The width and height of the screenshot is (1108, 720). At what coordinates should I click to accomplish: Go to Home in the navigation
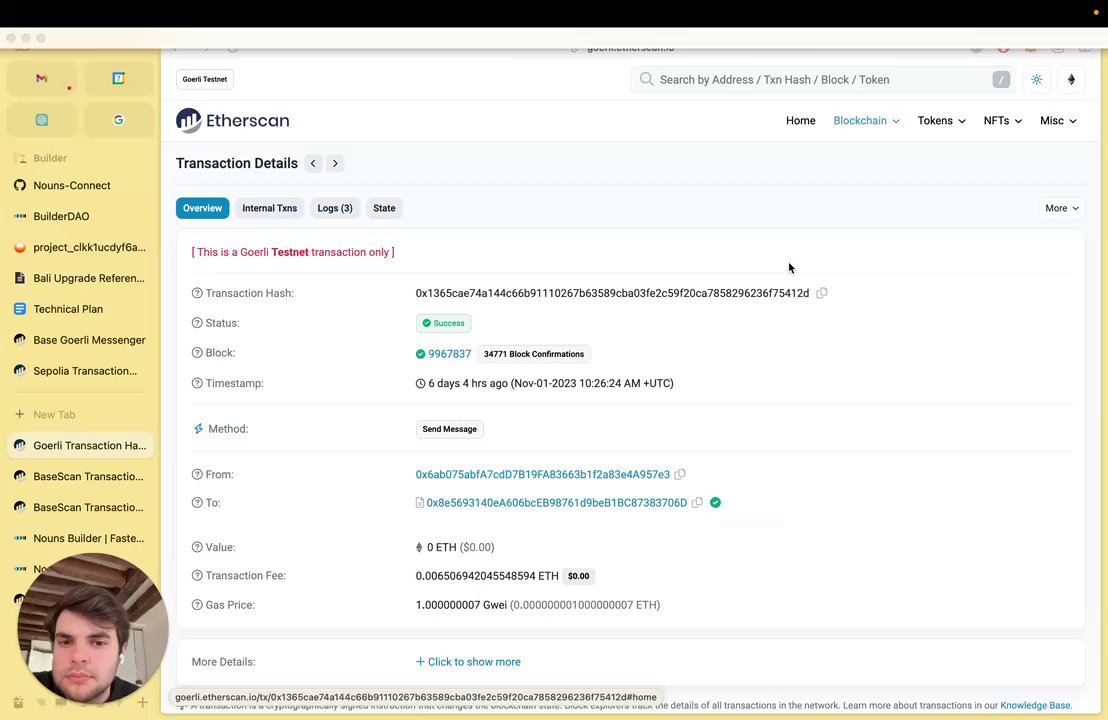(x=801, y=121)
